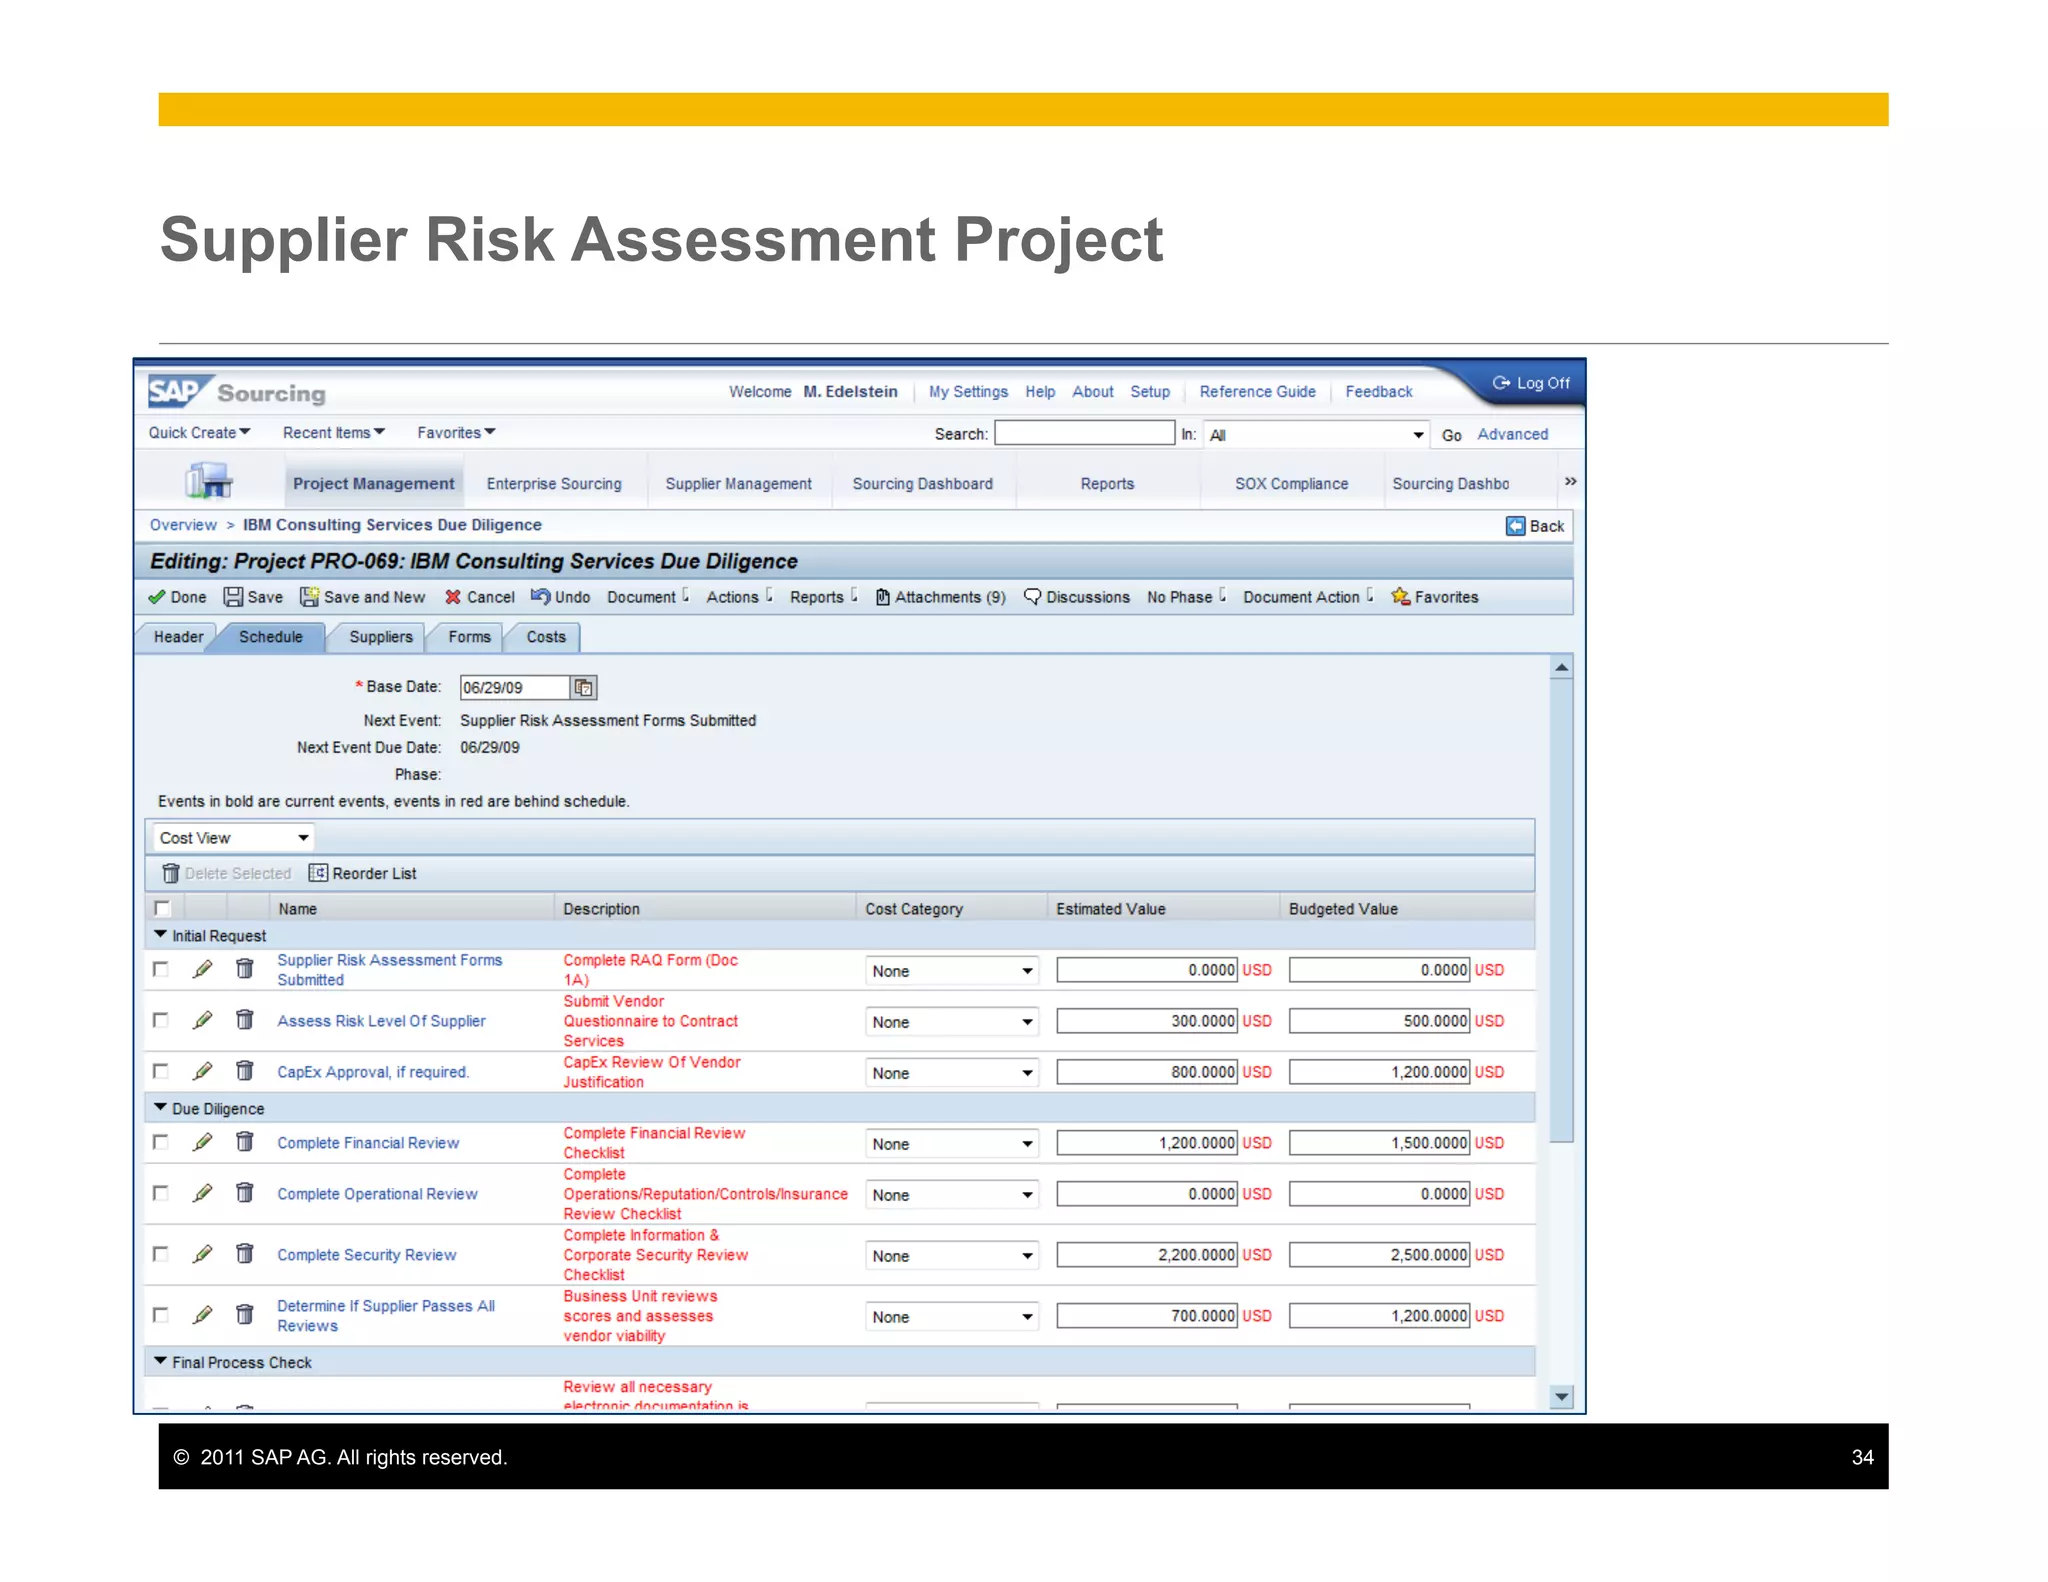Check the Complete Operational Review row
The image size is (2048, 1582).
[160, 1193]
